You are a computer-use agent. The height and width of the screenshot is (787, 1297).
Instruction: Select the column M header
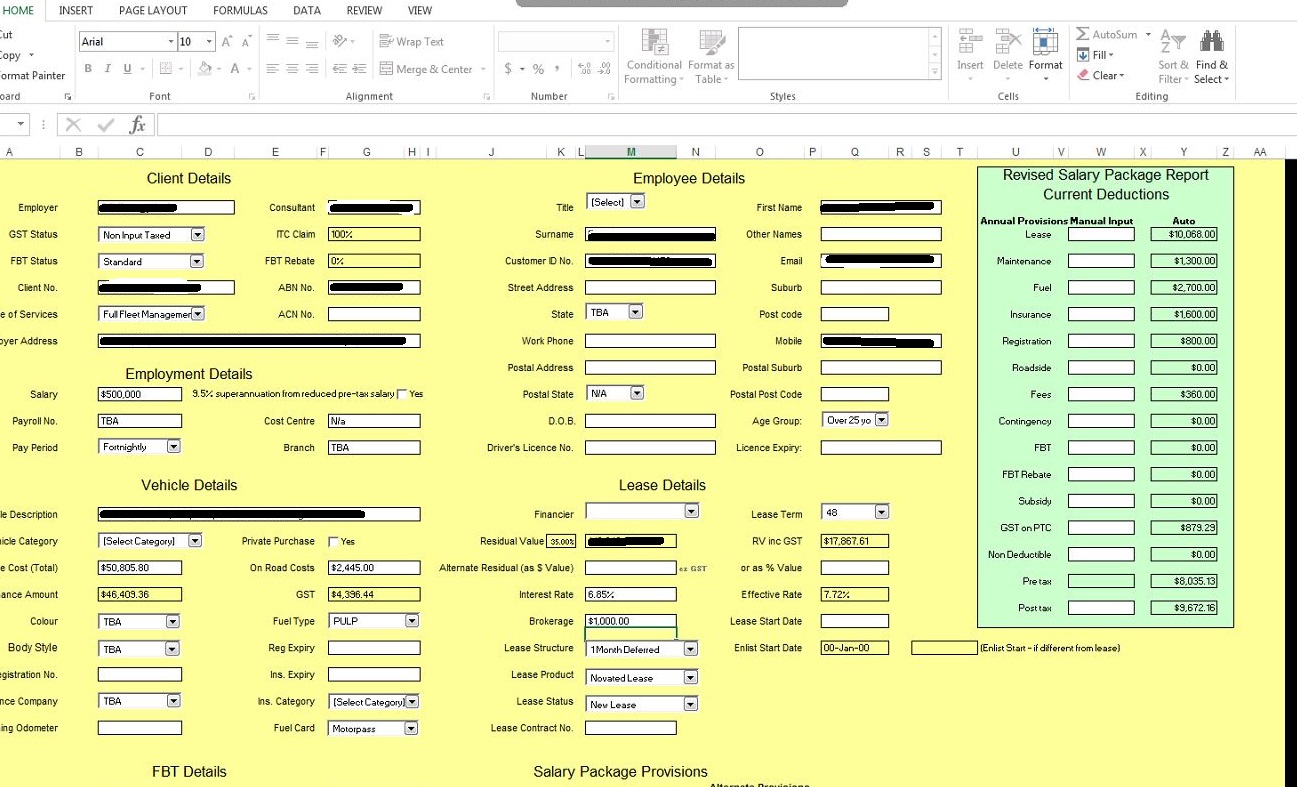631,152
